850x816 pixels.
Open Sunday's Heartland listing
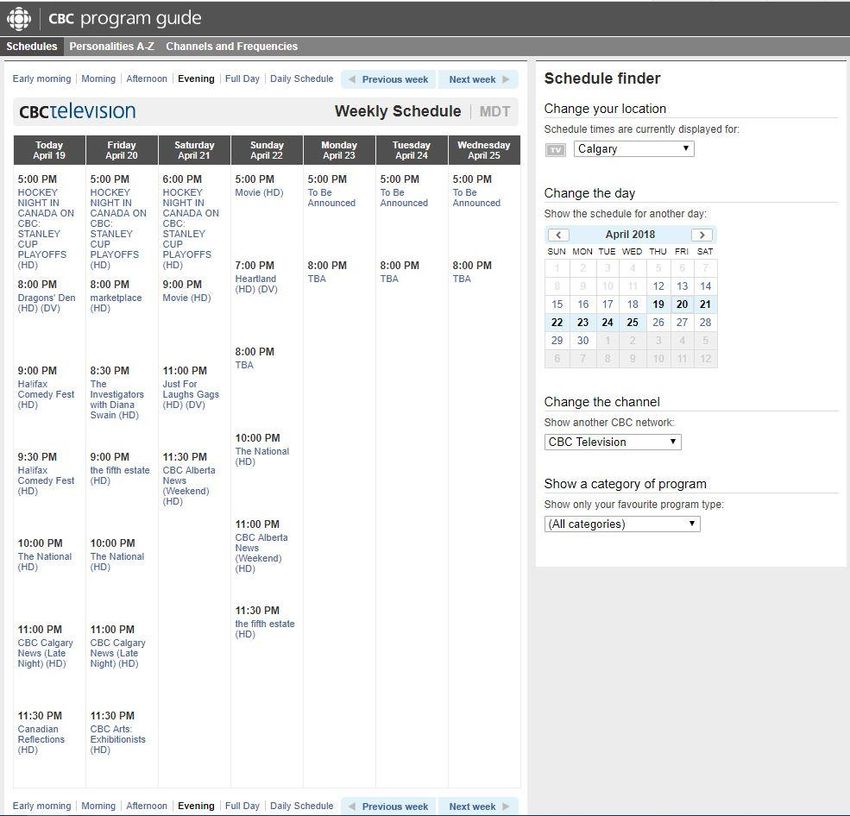[256, 284]
